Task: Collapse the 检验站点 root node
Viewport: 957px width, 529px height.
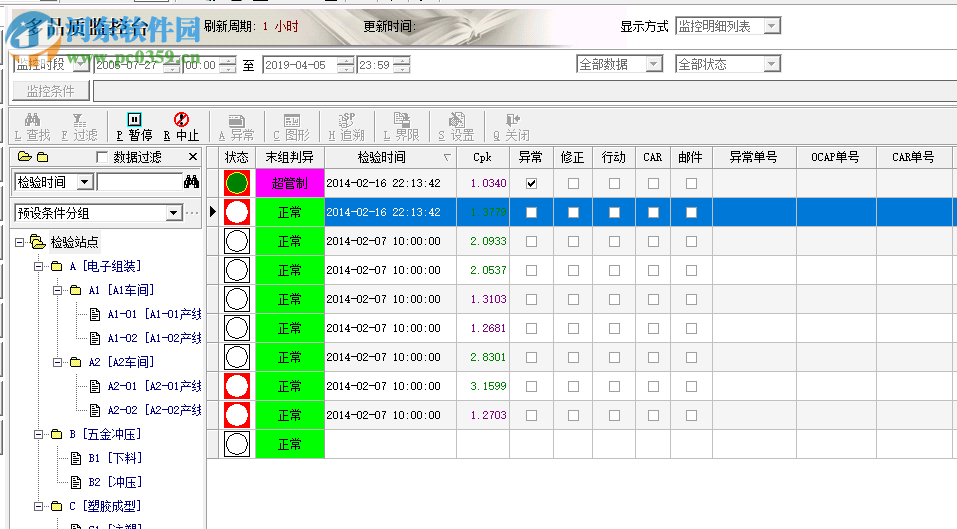Action: (20, 242)
